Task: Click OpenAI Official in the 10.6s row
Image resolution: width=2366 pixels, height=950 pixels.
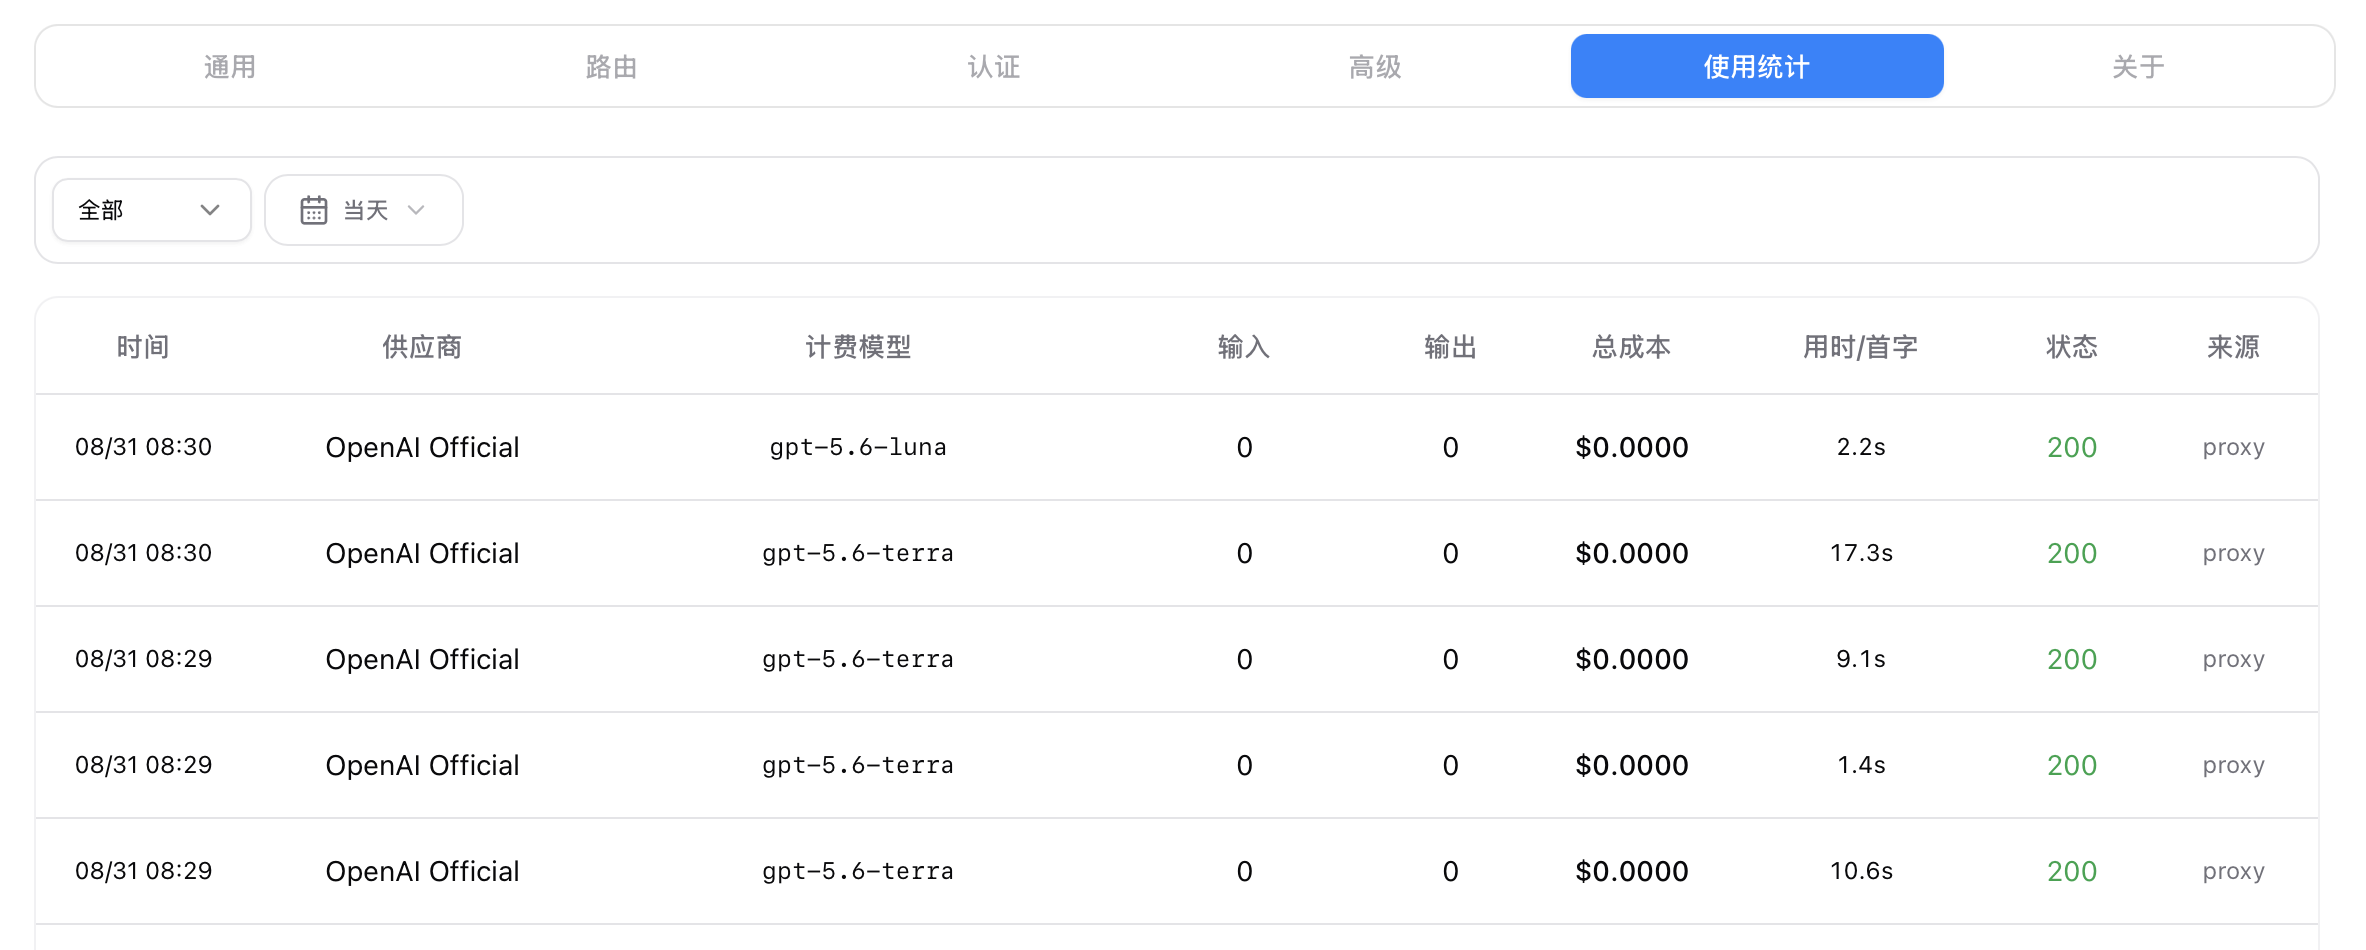Action: pyautogui.click(x=422, y=871)
